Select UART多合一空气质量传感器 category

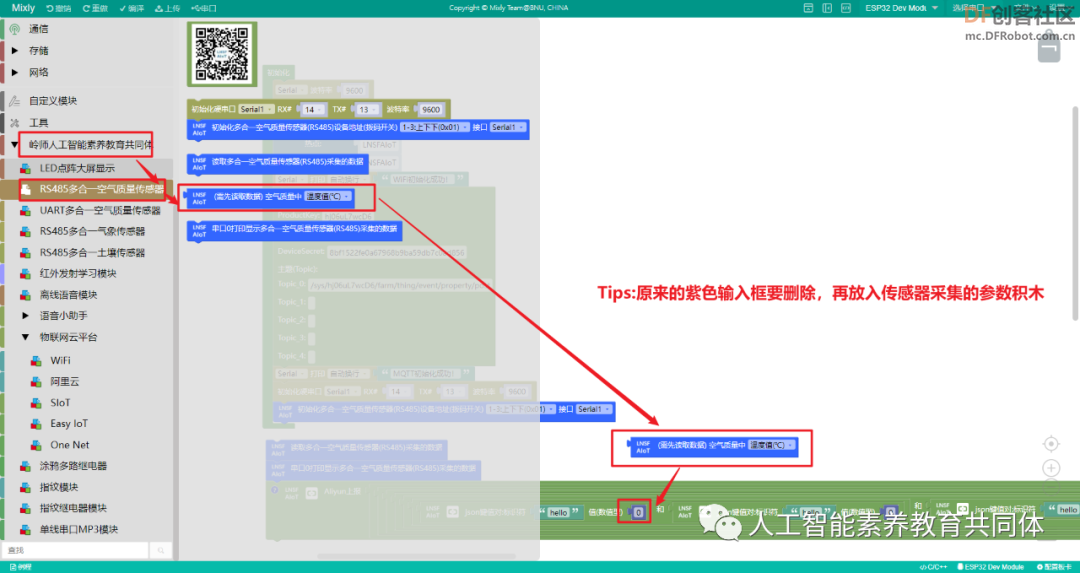(x=100, y=210)
